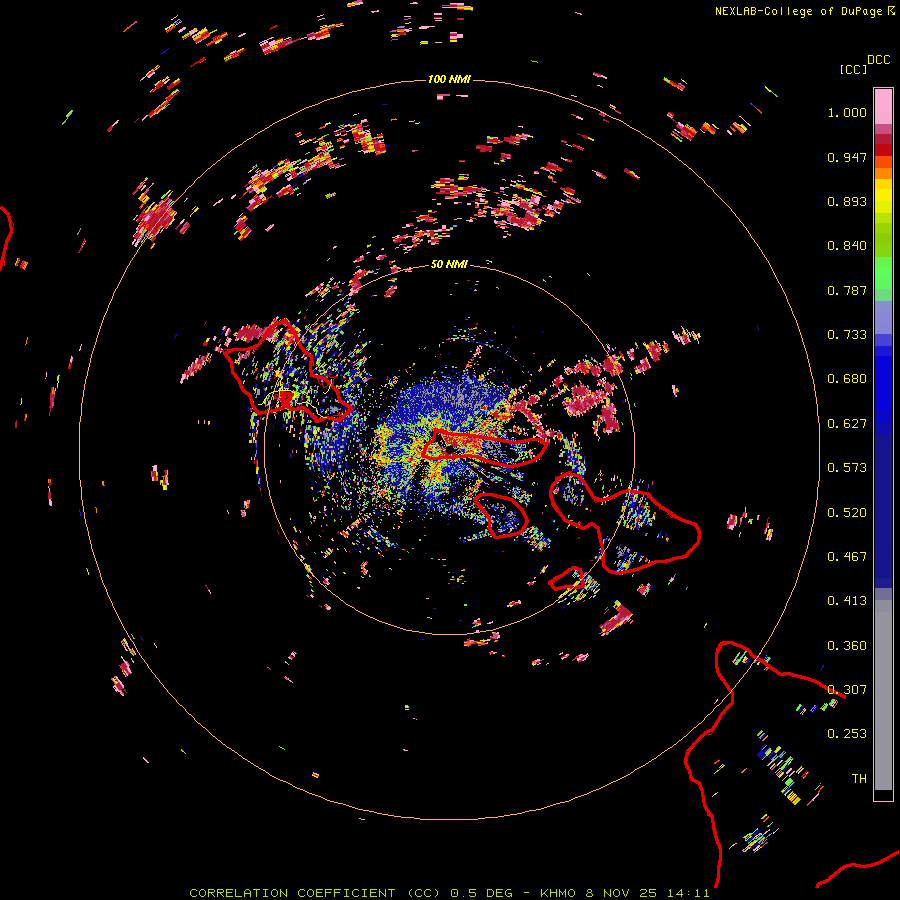The width and height of the screenshot is (900, 900).
Task: Click the 0.253 scale value
Action: pos(847,734)
